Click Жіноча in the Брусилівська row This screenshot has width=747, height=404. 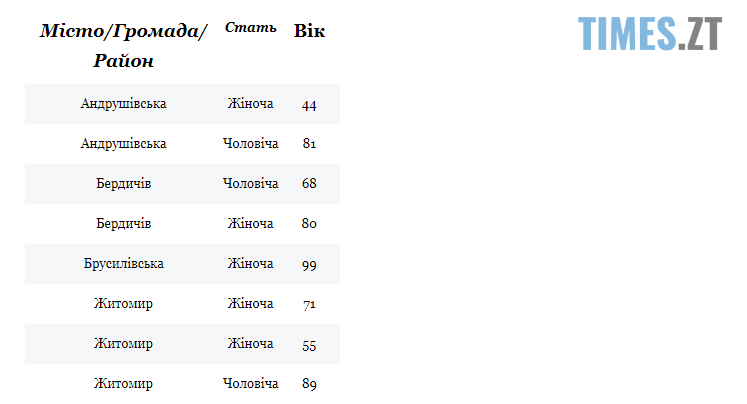tap(250, 264)
